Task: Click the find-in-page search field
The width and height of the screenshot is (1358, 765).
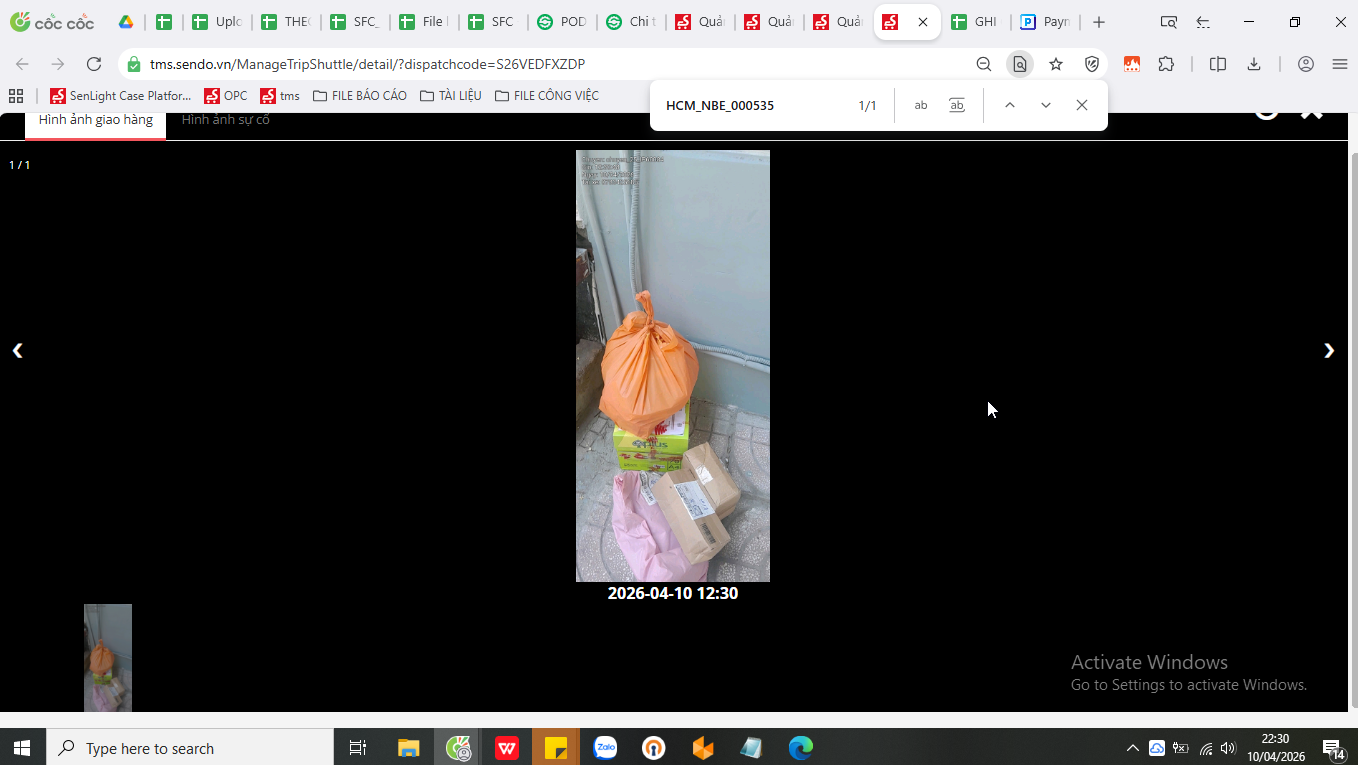Action: coord(755,106)
